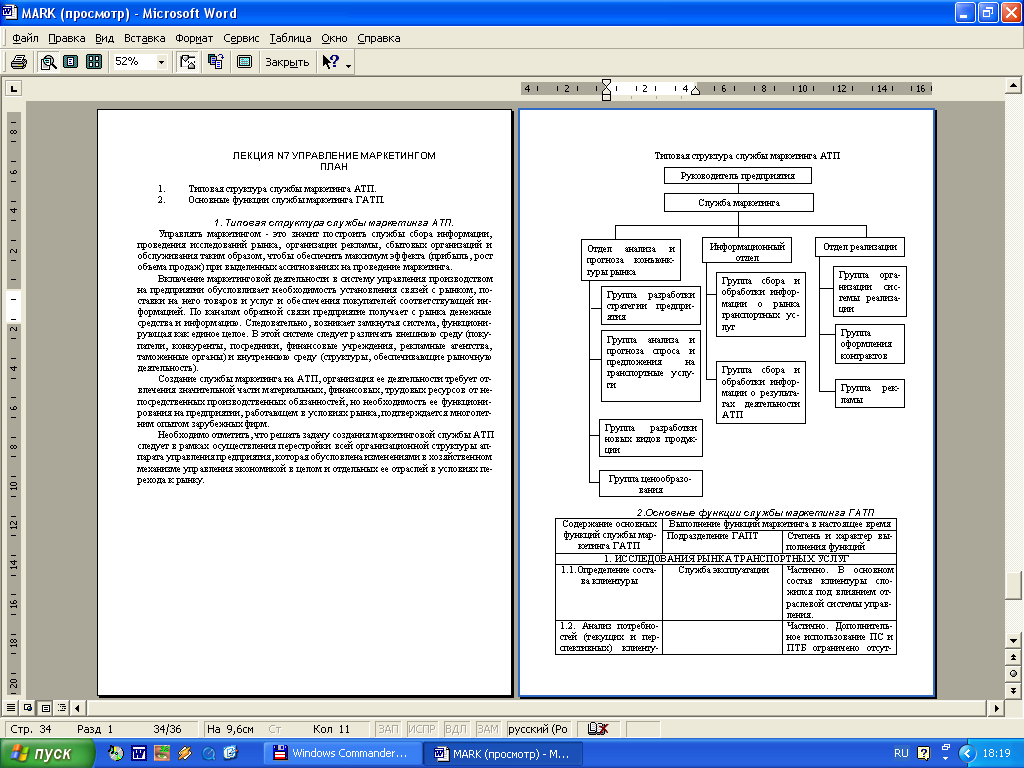
Task: Open the Формат menu
Action: pos(194,38)
